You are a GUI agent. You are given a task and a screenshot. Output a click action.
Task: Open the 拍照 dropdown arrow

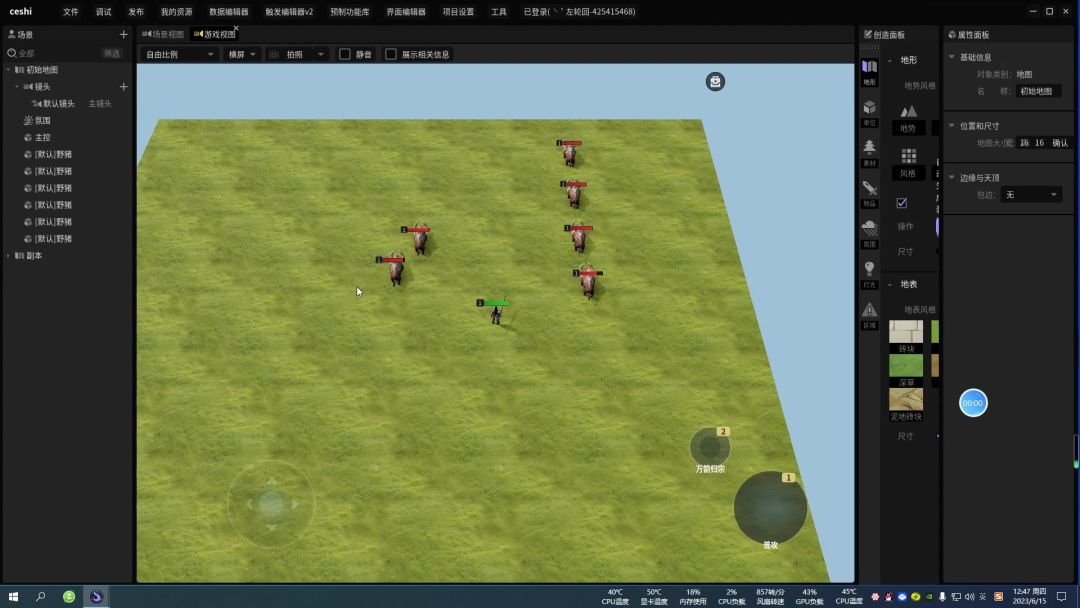click(x=320, y=54)
